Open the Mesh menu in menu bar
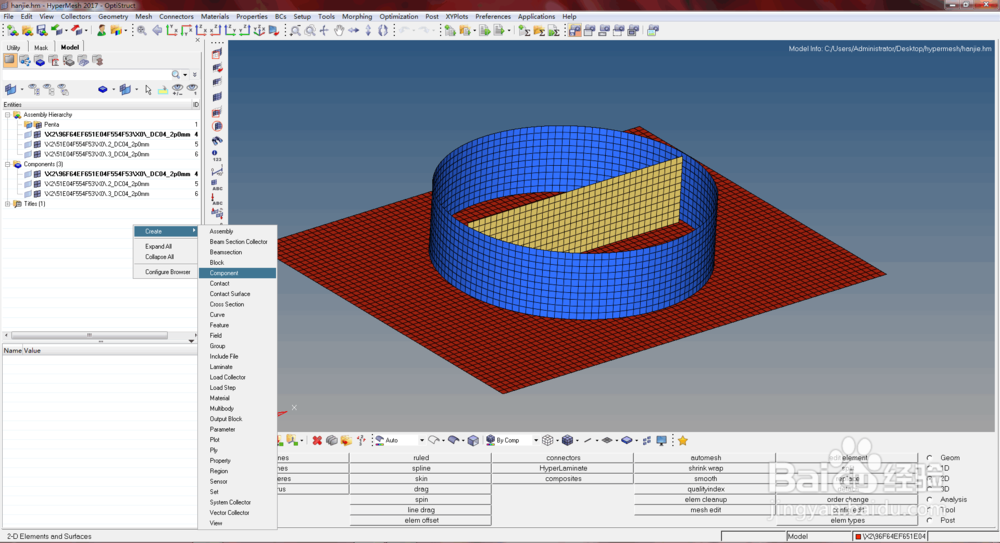Image resolution: width=1000 pixels, height=543 pixels. point(143,17)
